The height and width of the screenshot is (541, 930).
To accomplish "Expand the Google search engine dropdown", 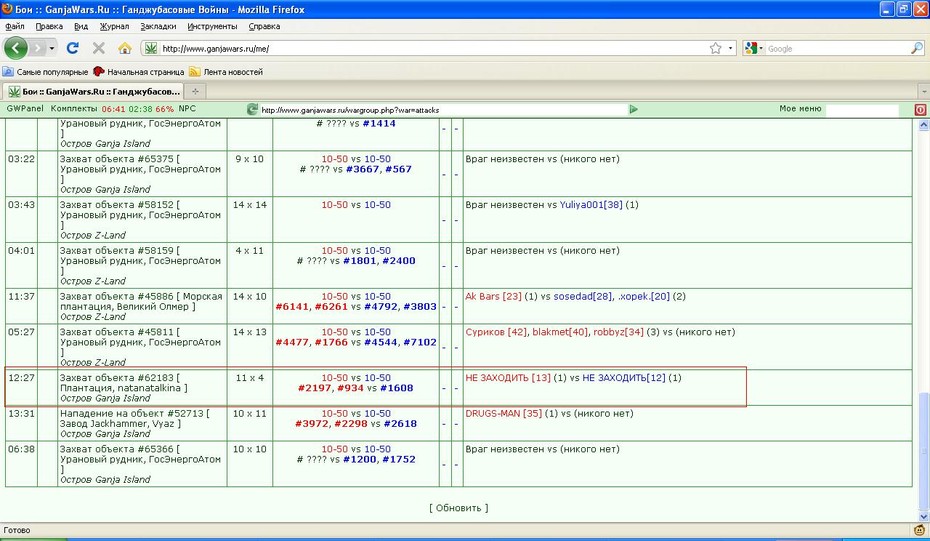I will [x=753, y=49].
